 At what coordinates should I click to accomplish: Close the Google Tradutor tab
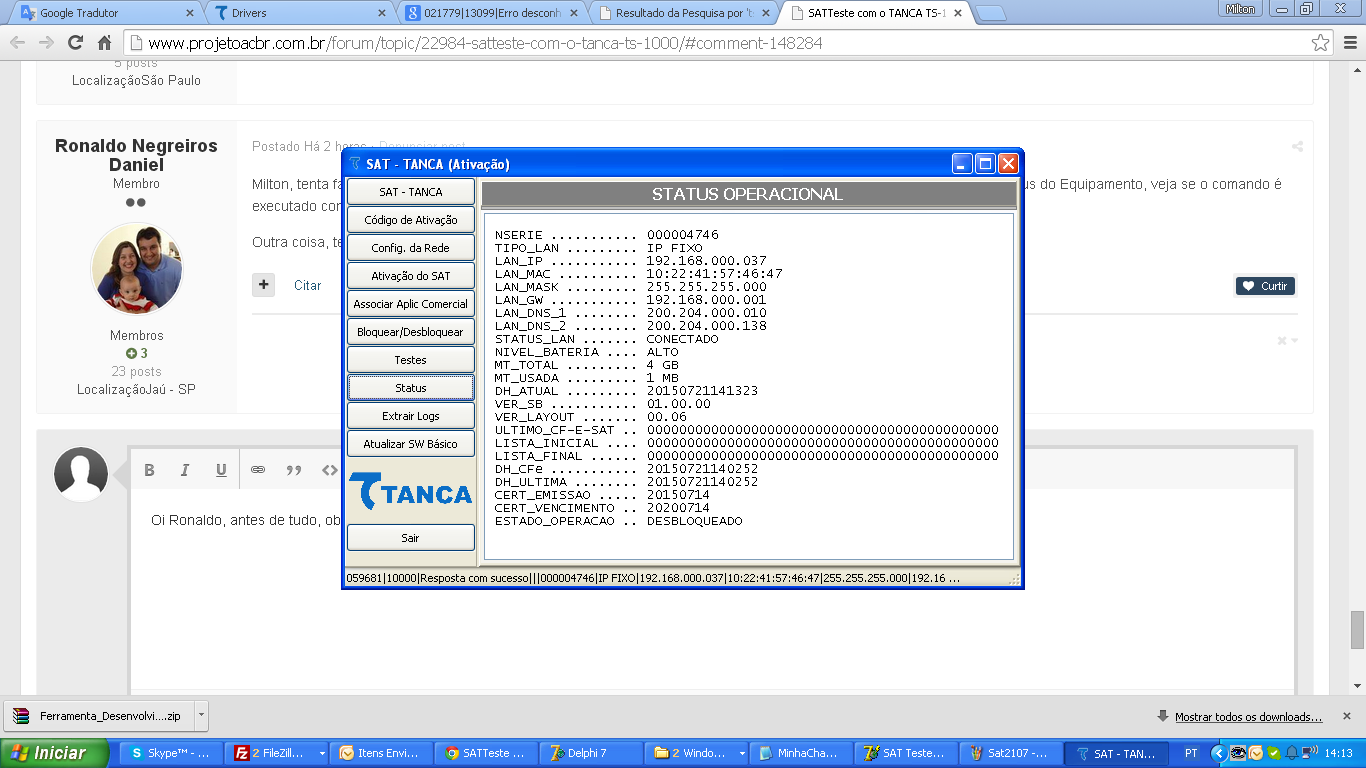point(190,13)
